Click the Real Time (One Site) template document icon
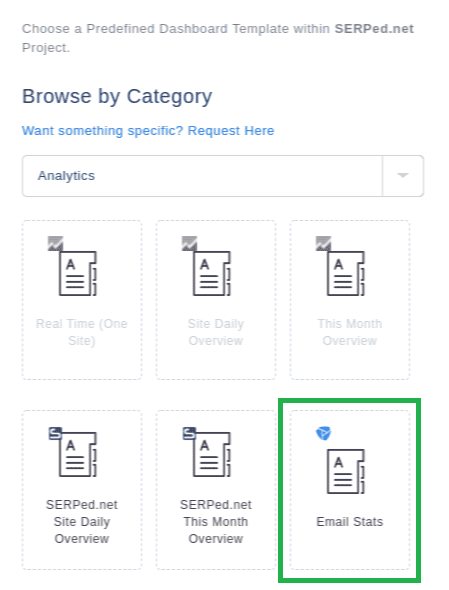Screen dimensions: 449x590 pyautogui.click(x=78, y=273)
